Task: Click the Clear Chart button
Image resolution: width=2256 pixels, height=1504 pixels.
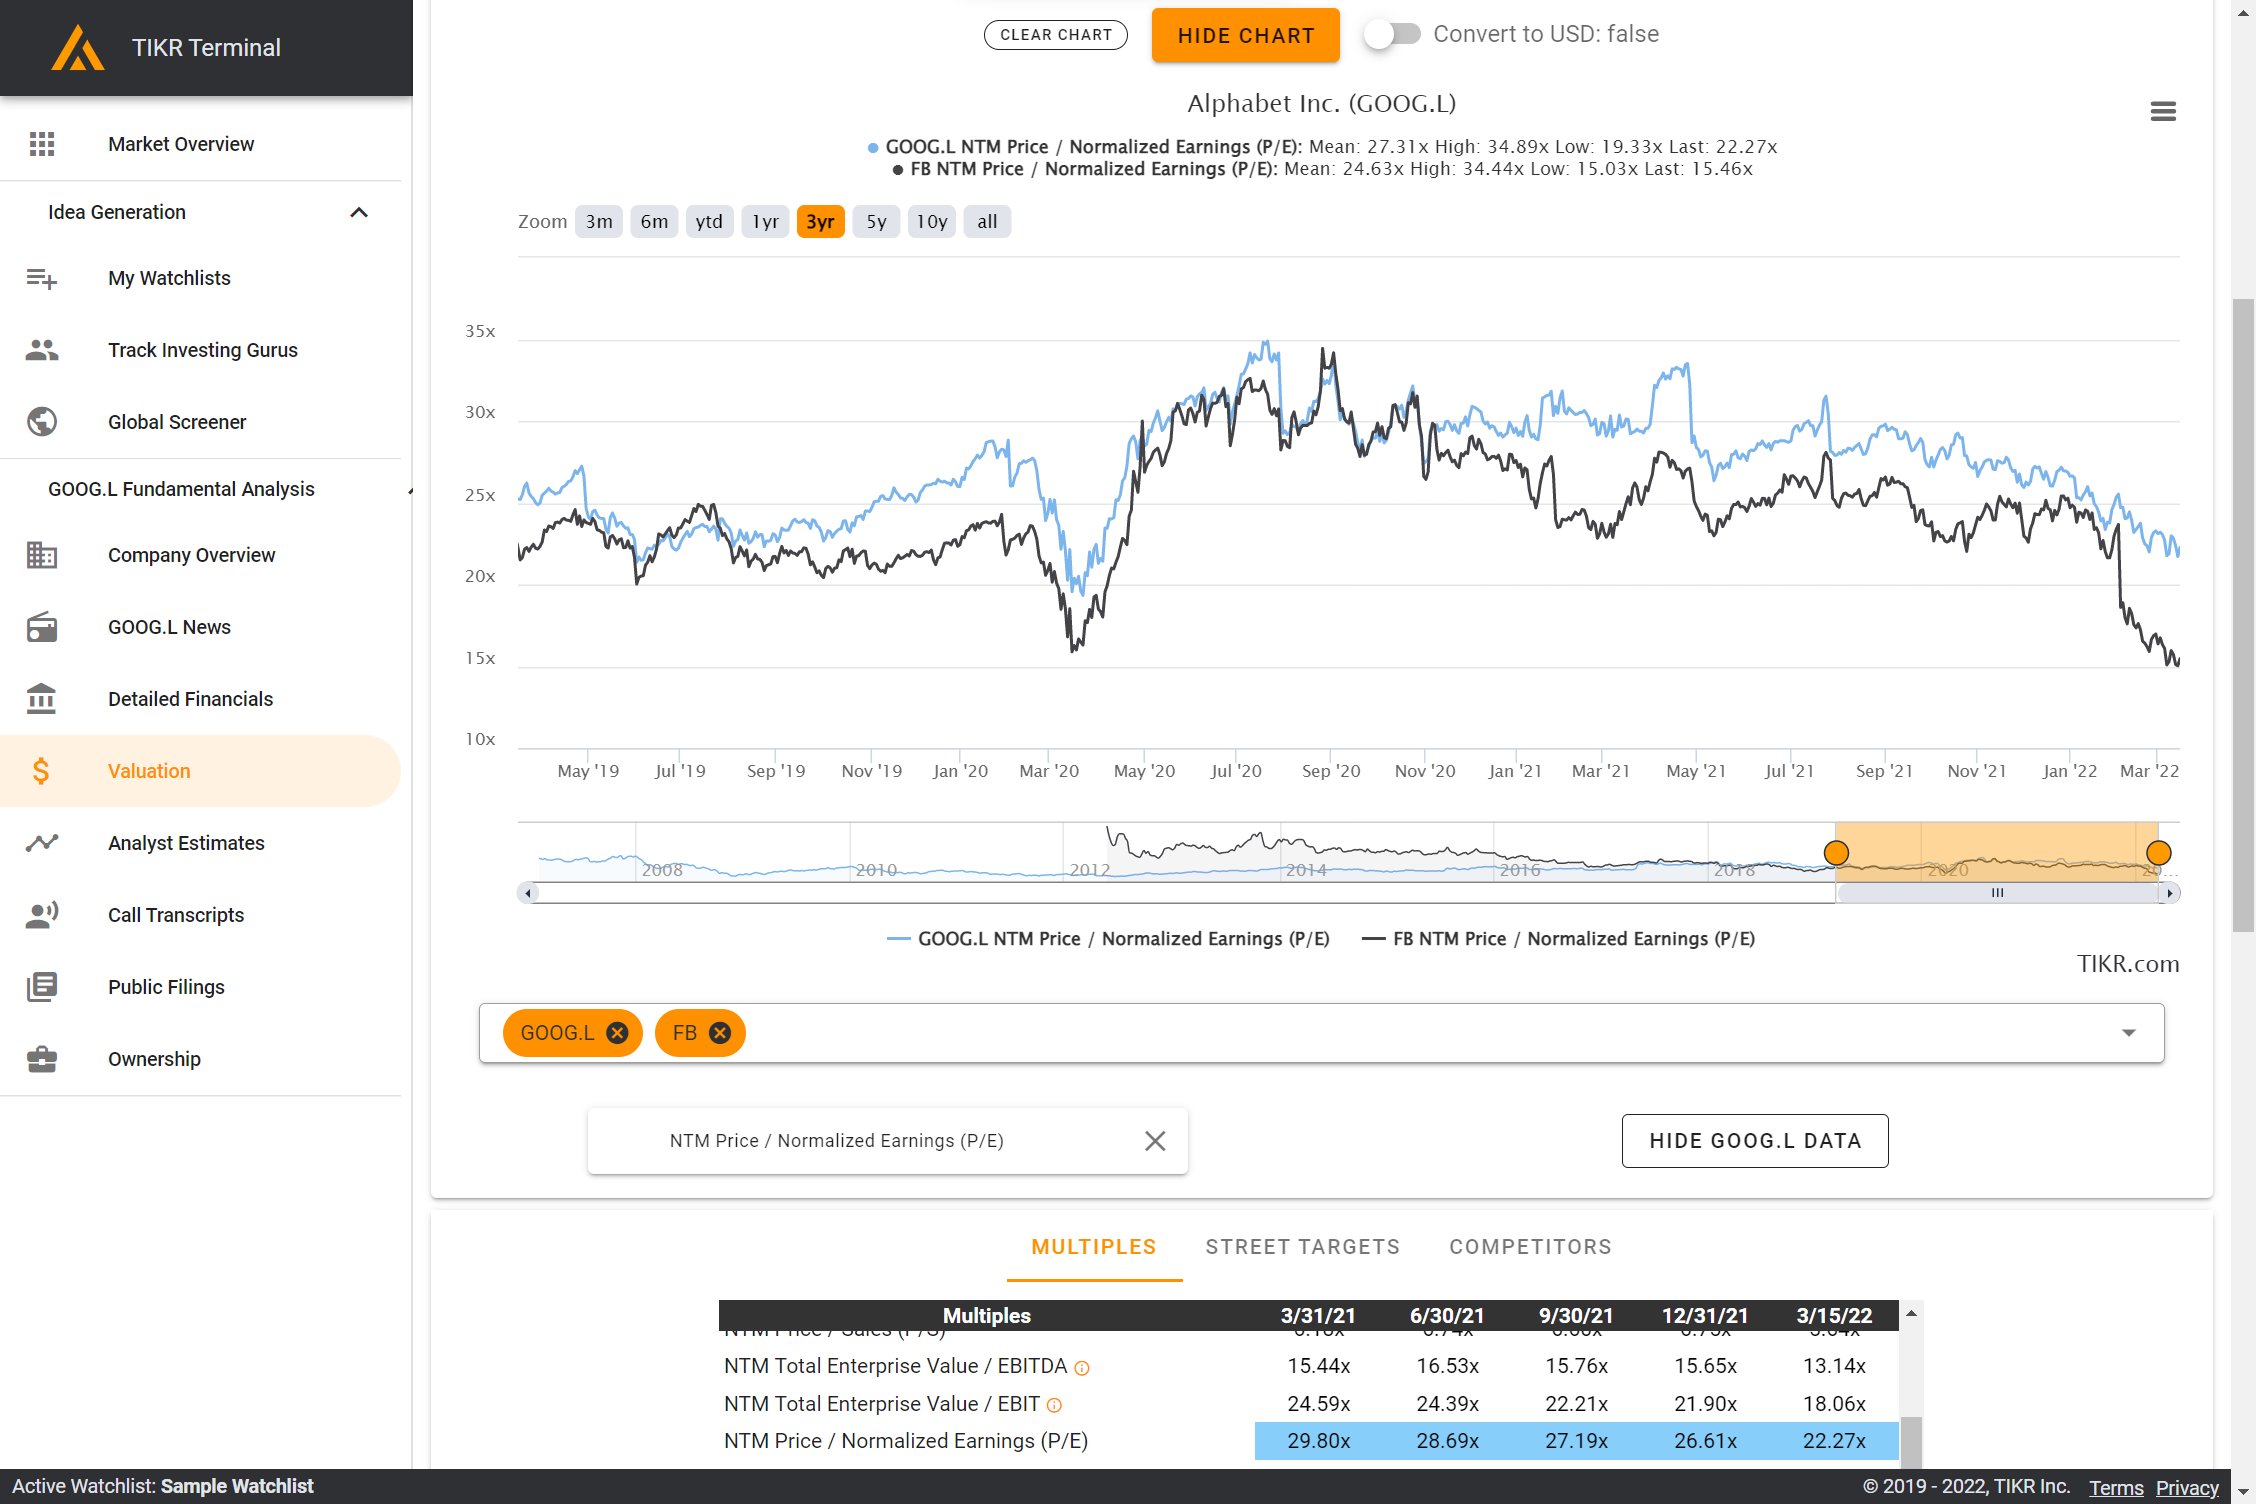Action: click(x=1056, y=35)
